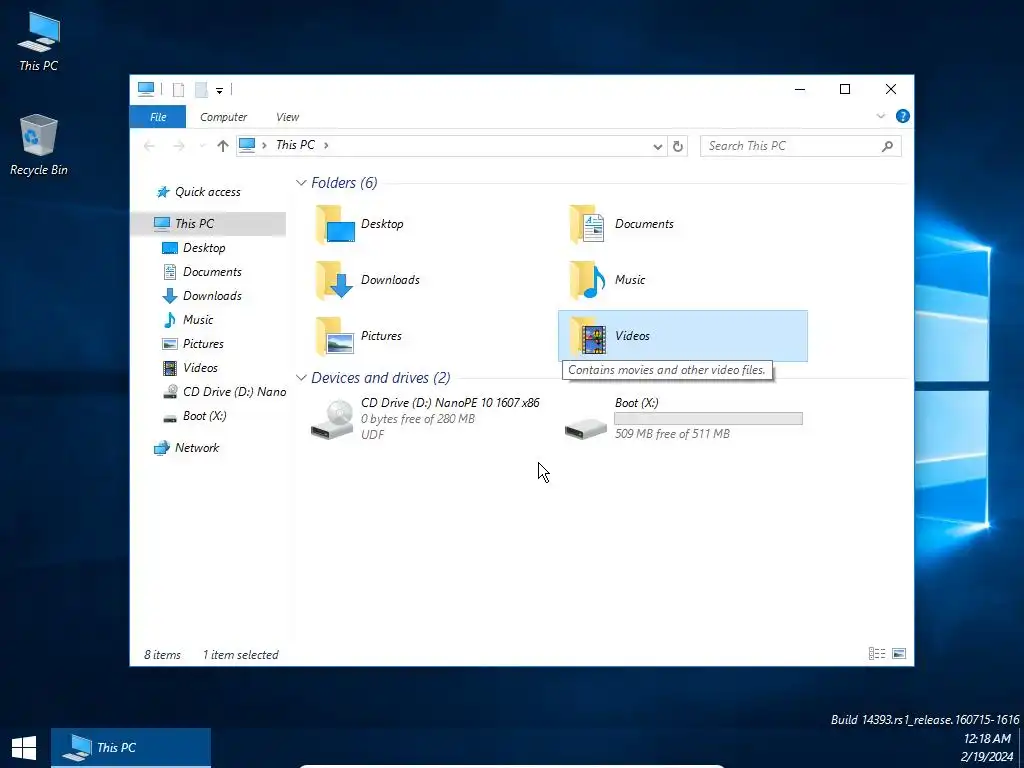Click chevron after This PC in address bar
Screen dimensions: 1024x768
326,145
